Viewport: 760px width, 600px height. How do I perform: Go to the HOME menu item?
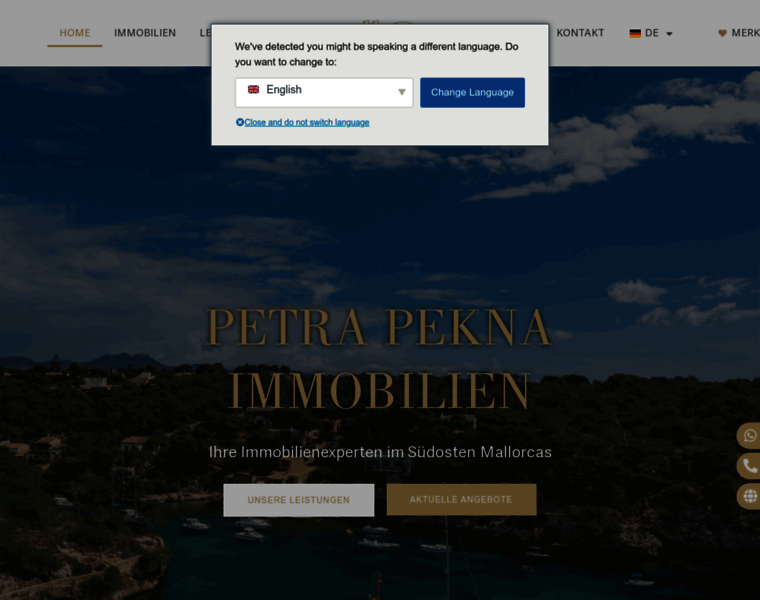75,33
